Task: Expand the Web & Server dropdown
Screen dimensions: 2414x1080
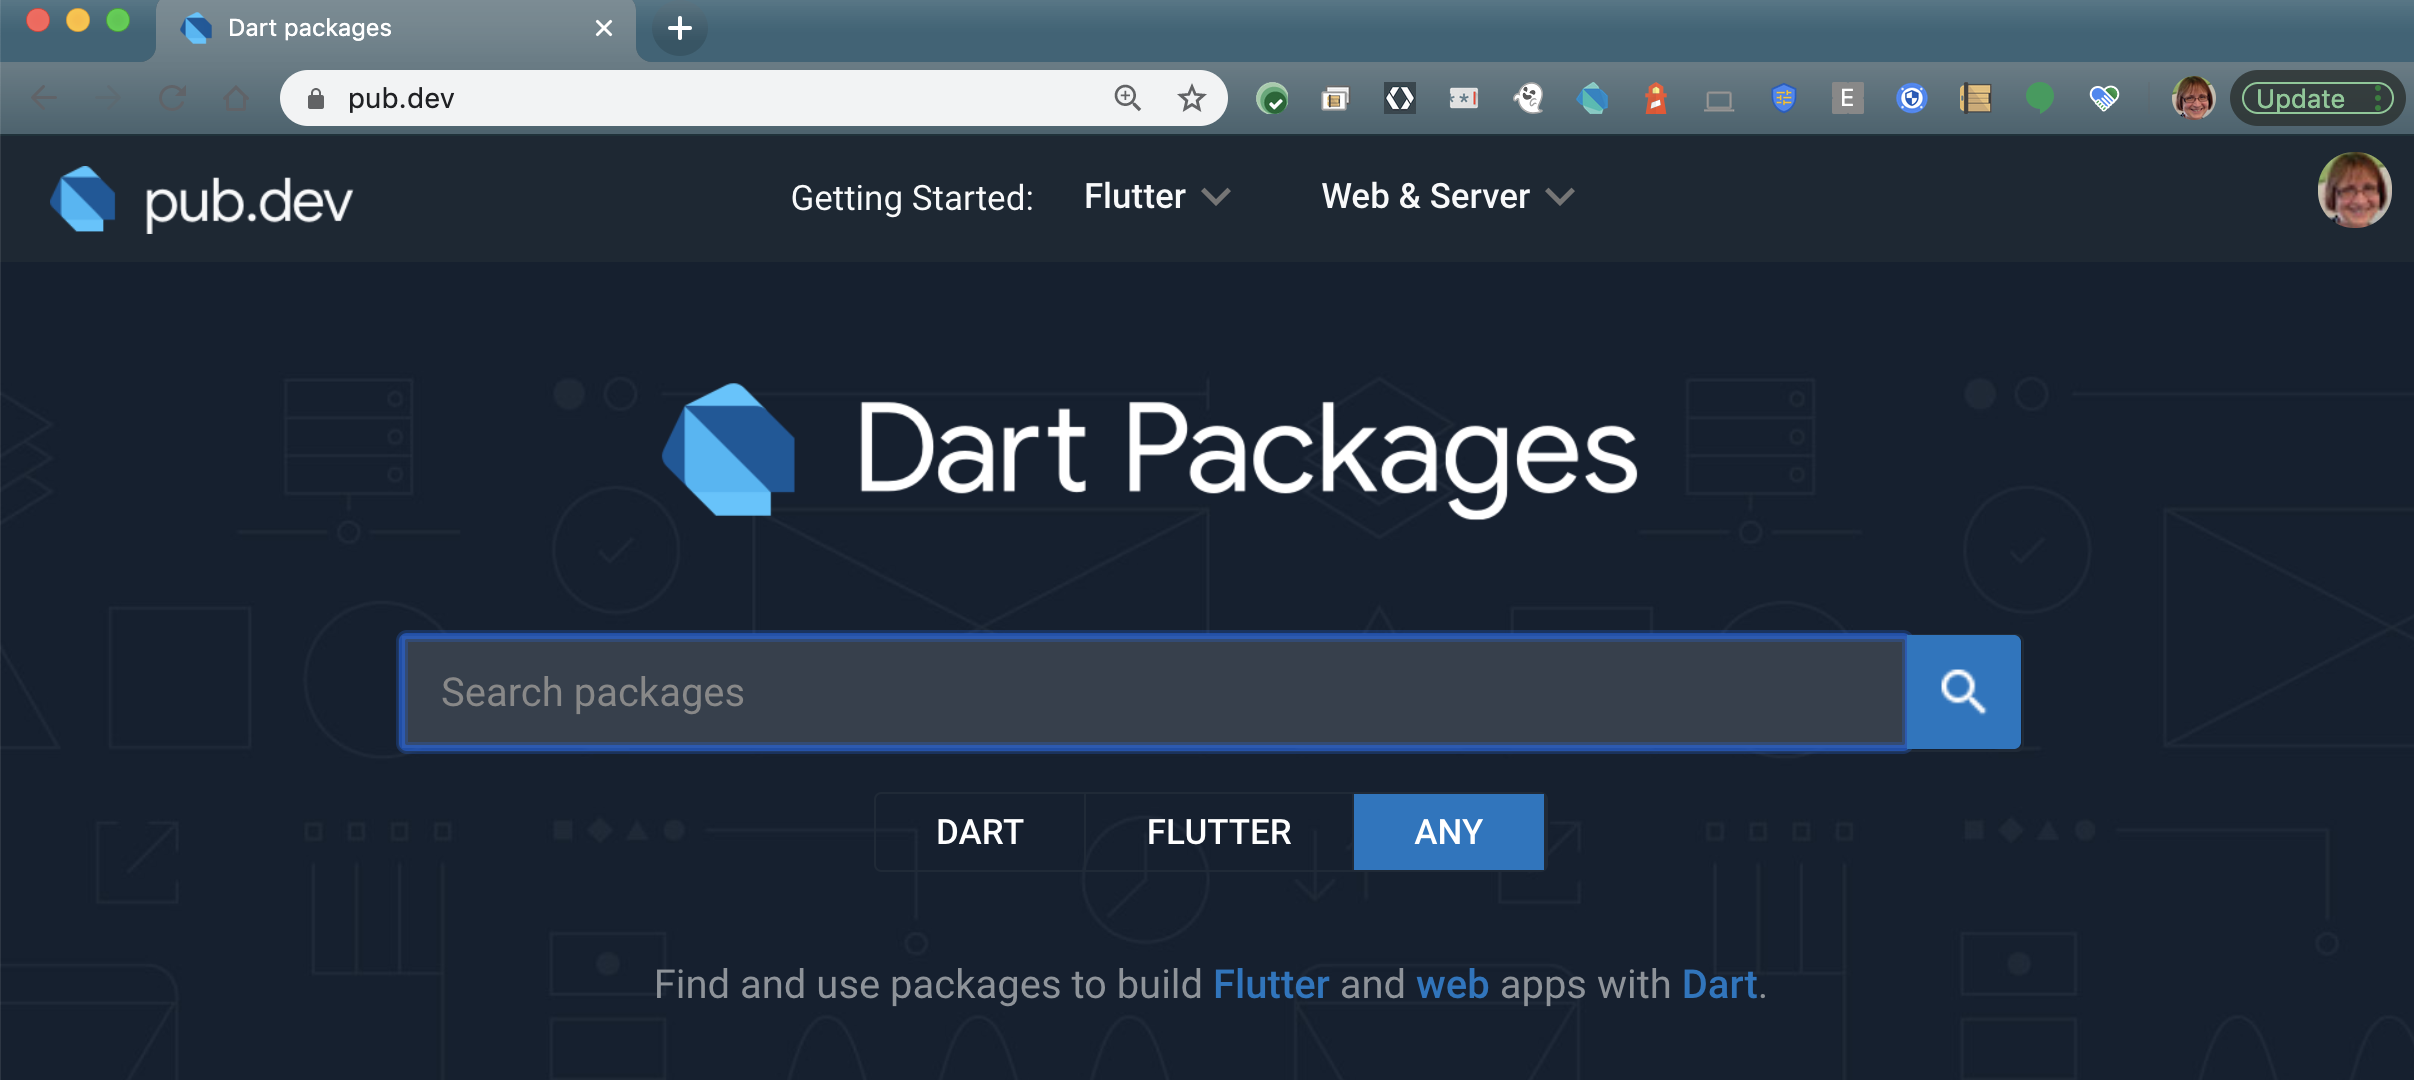Action: pyautogui.click(x=1447, y=196)
